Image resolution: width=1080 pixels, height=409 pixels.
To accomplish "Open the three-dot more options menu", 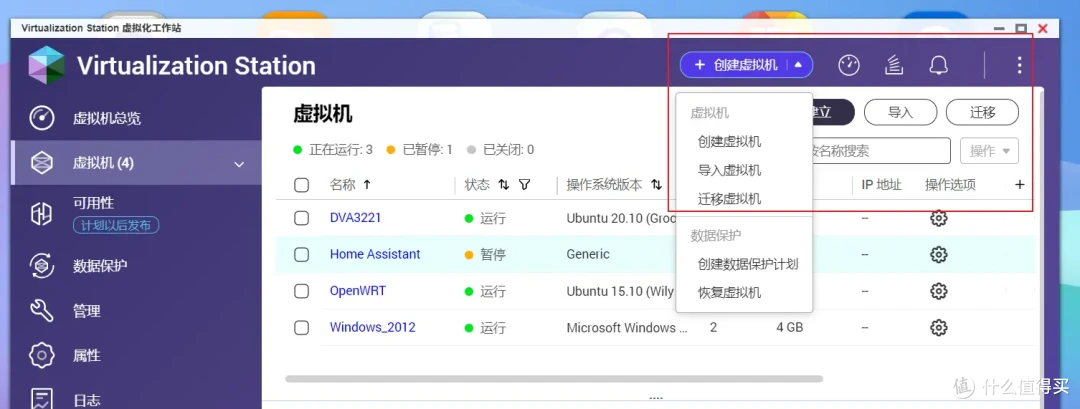I will 1019,65.
